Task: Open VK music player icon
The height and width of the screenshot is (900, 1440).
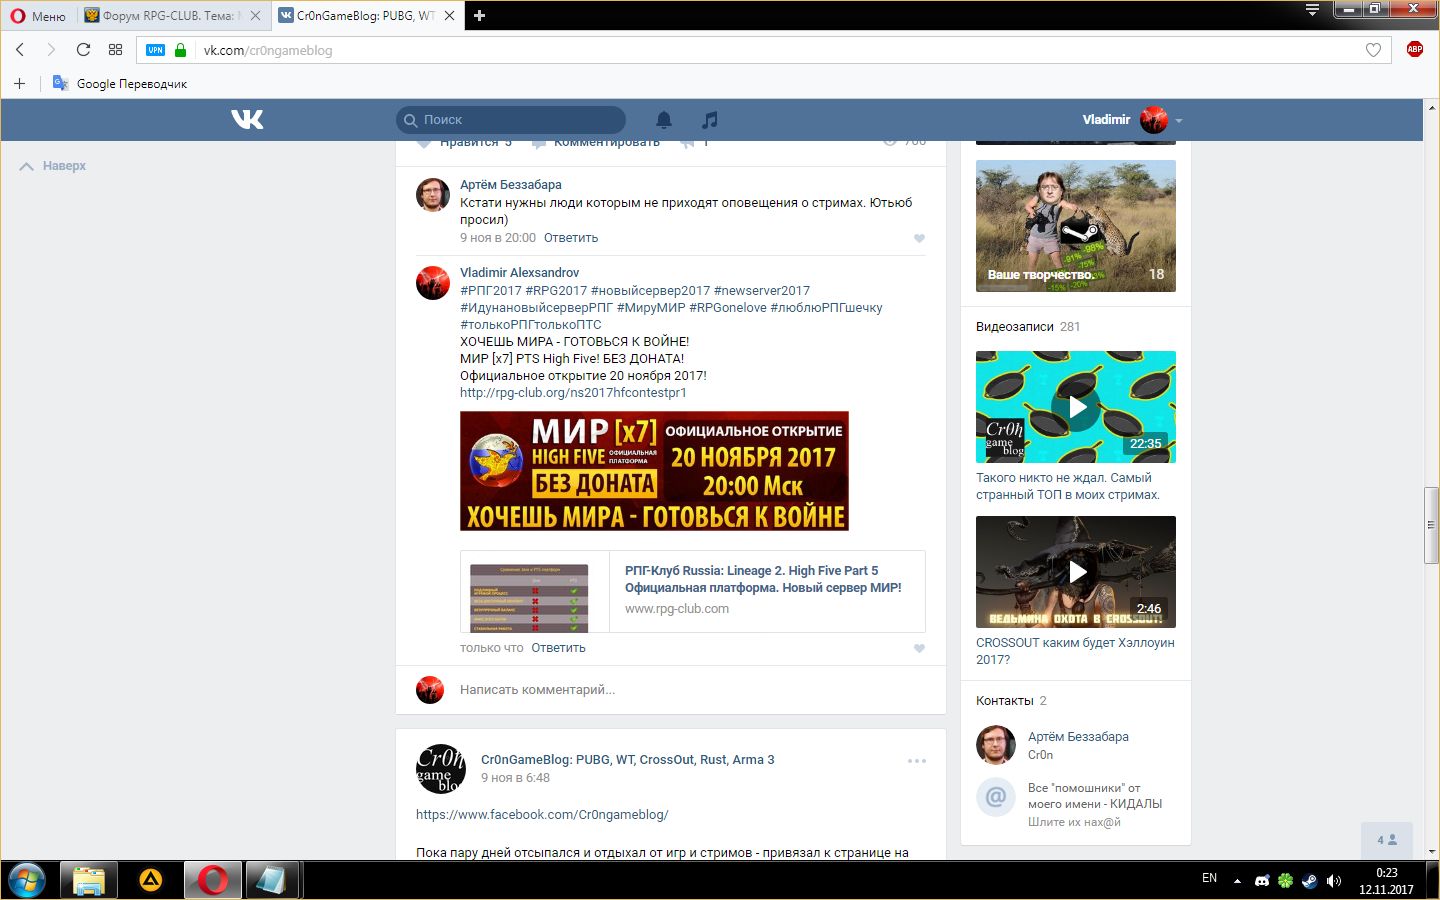Action: point(710,120)
